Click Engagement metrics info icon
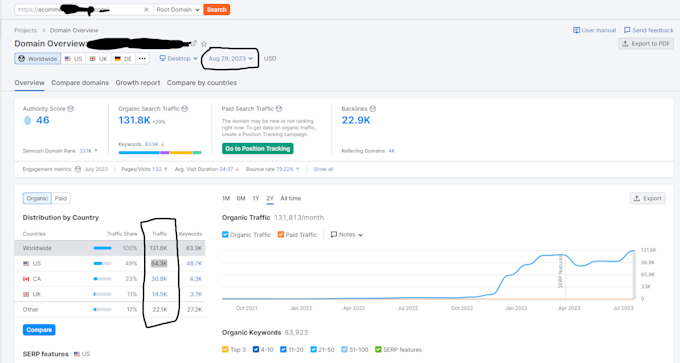Viewport: 680px width, 363px height. pyautogui.click(x=78, y=169)
